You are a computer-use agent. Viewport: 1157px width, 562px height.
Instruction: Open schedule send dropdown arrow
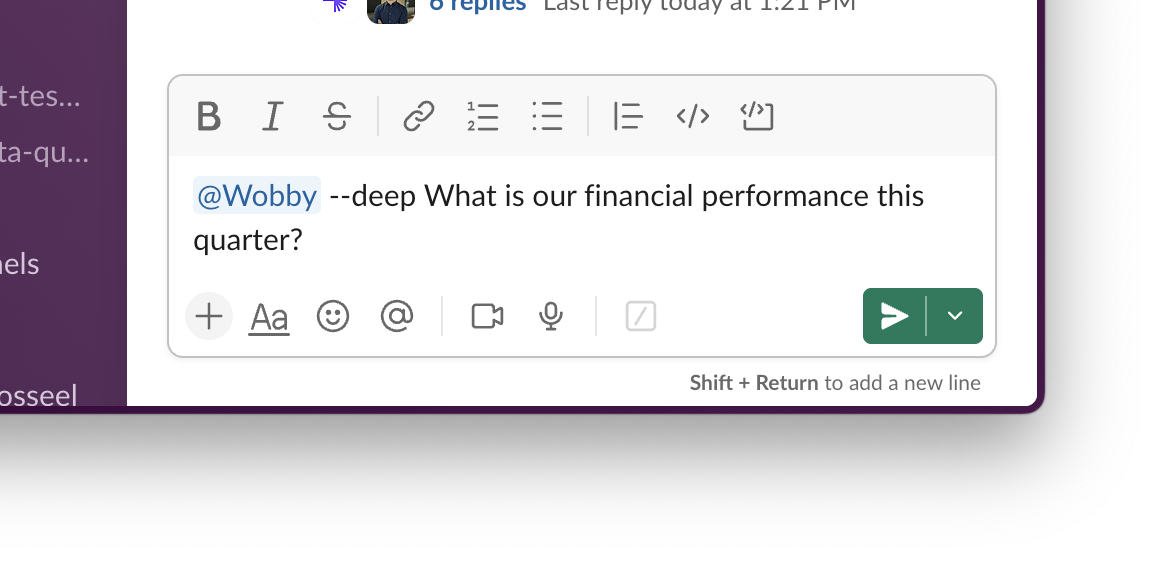coord(955,316)
